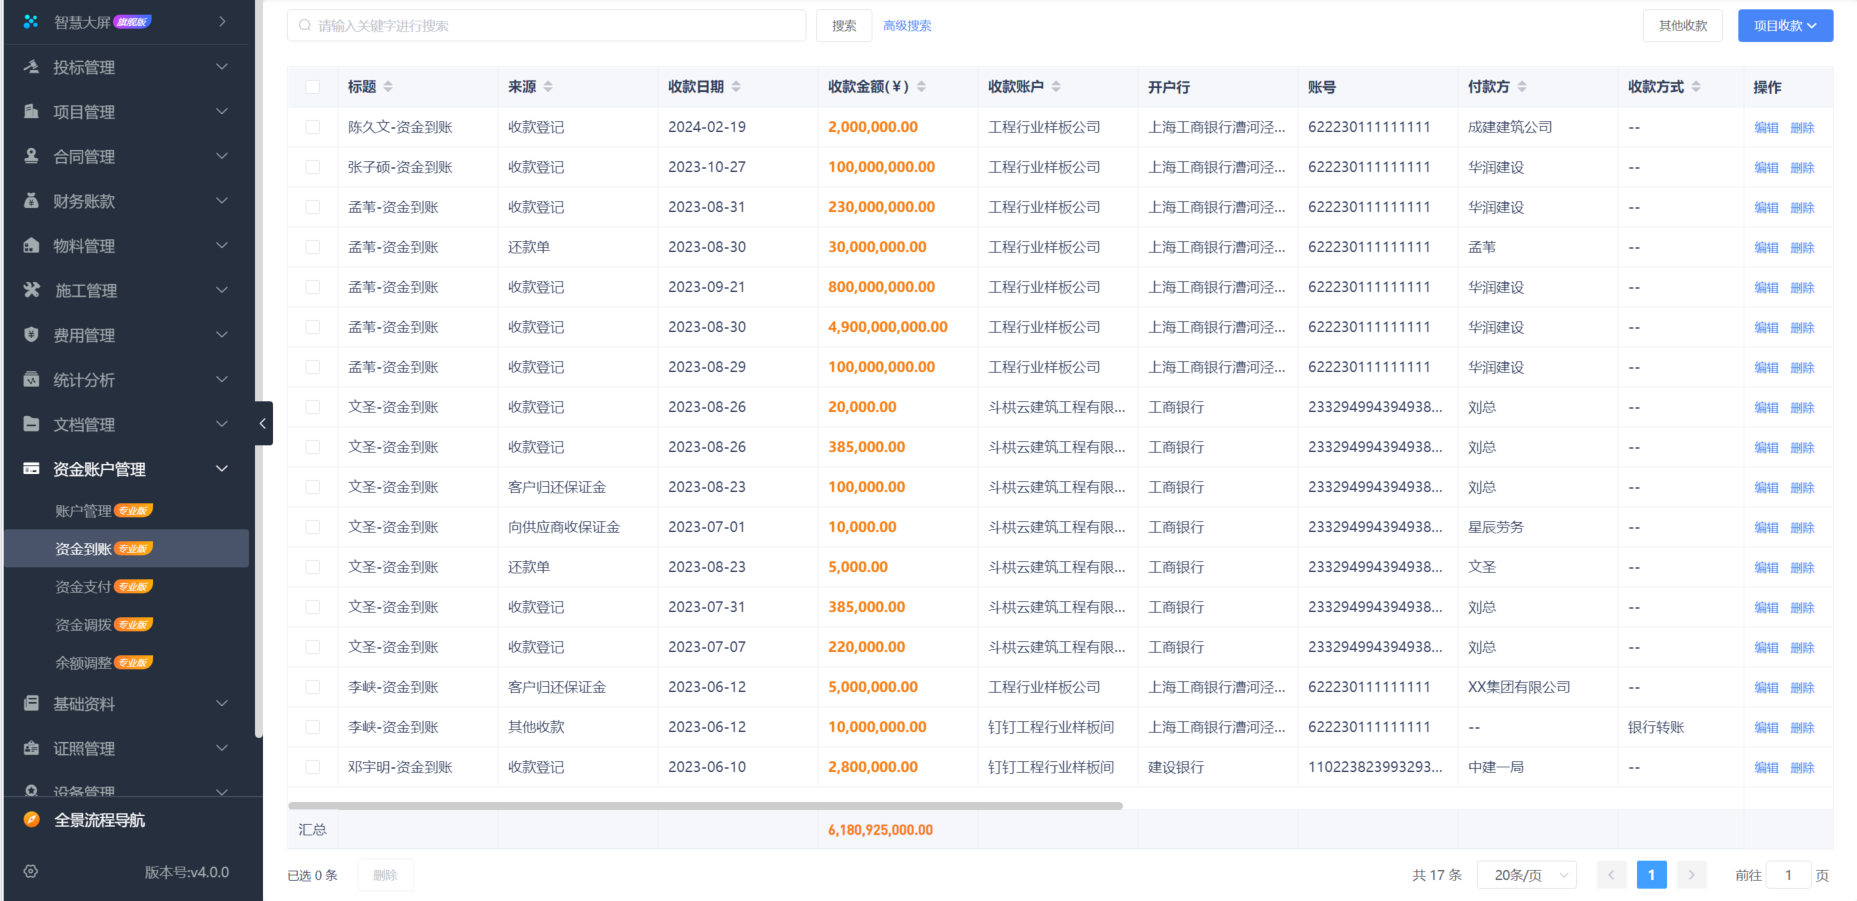This screenshot has width=1857, height=901.
Task: Select the checkbox for 陈久文-资金到账 row
Action: pyautogui.click(x=312, y=127)
